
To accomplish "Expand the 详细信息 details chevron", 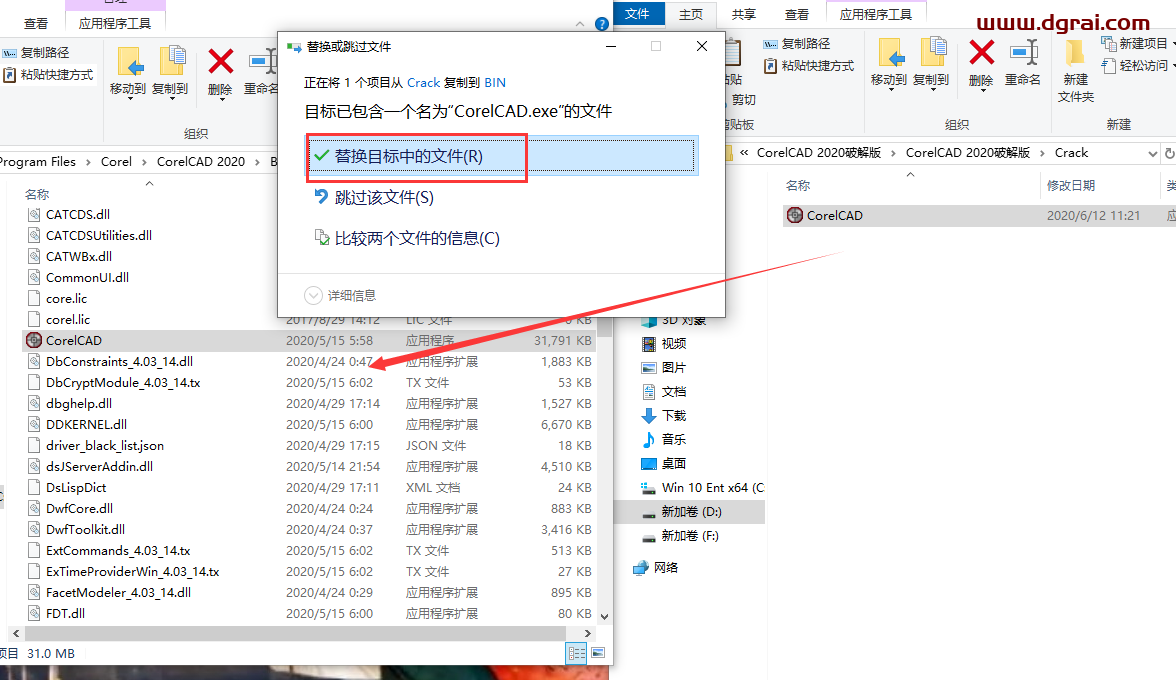I will pos(313,295).
